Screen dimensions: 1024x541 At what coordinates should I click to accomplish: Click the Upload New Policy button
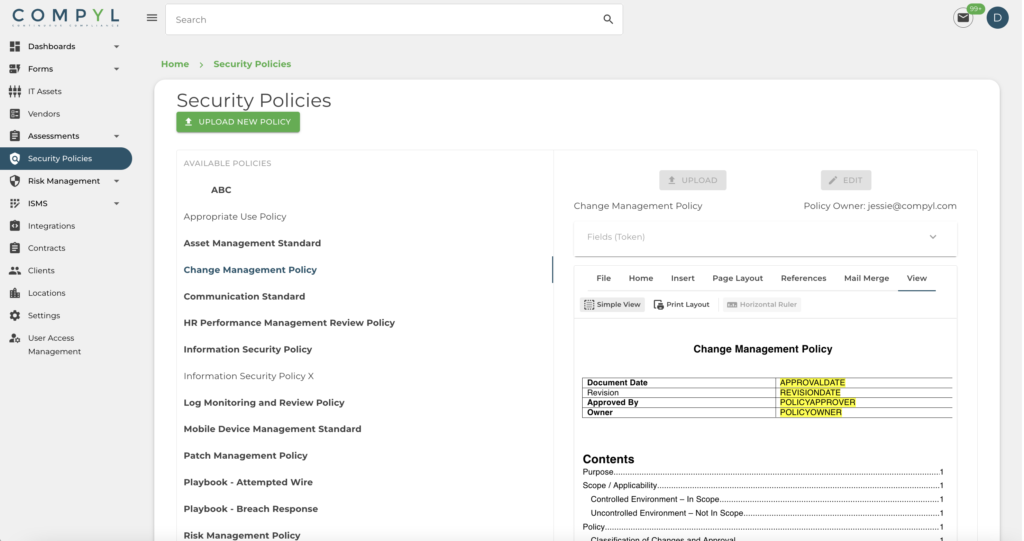coord(238,122)
